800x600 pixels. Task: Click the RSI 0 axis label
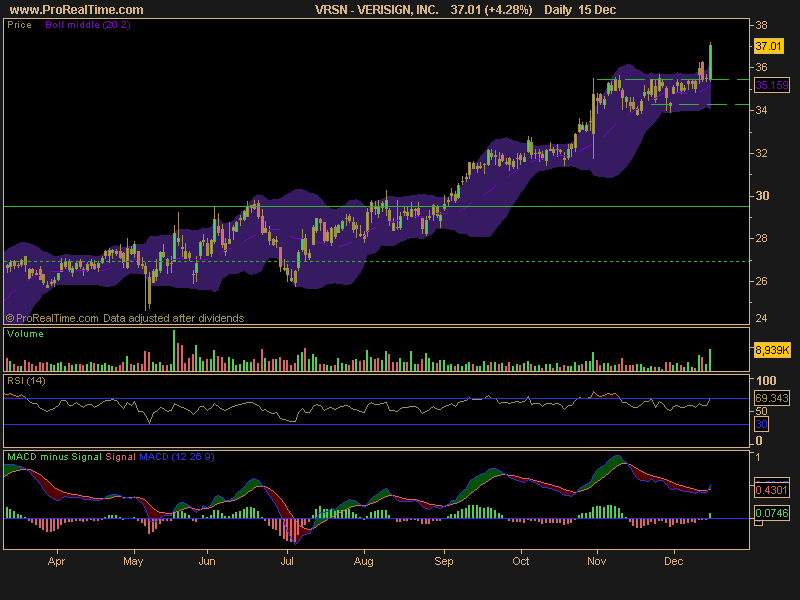point(759,440)
